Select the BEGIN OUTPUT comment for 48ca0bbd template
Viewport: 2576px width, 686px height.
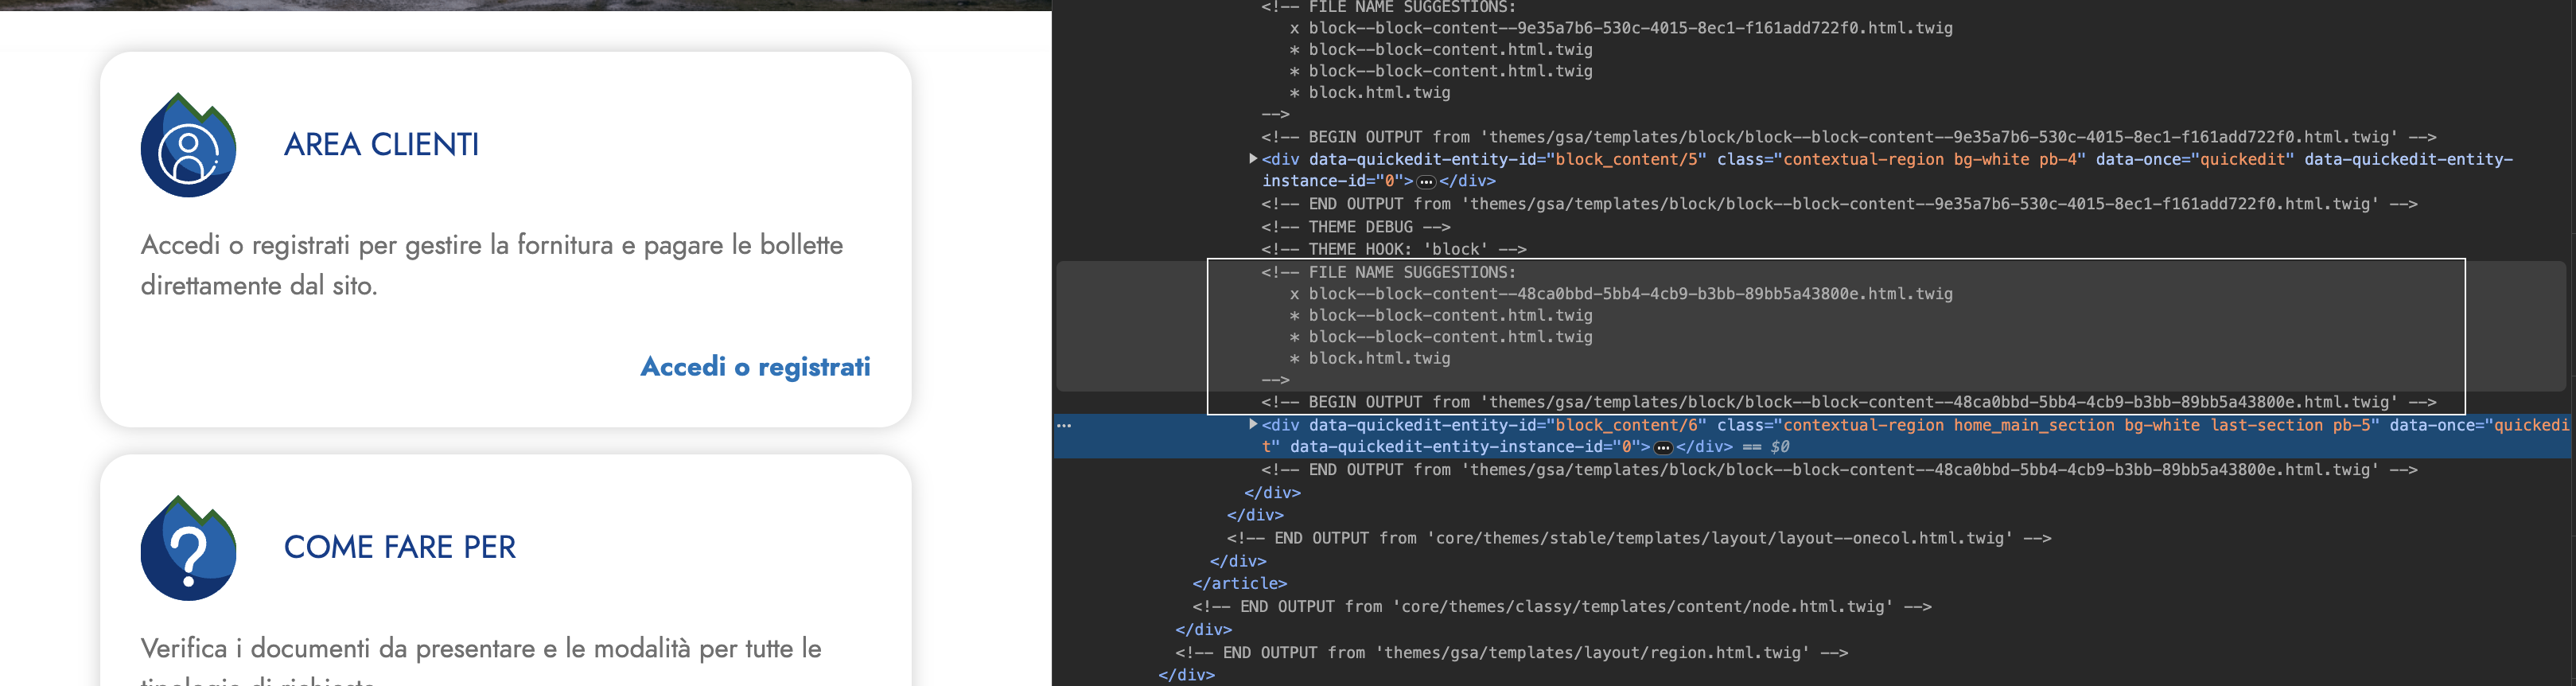coord(1848,402)
